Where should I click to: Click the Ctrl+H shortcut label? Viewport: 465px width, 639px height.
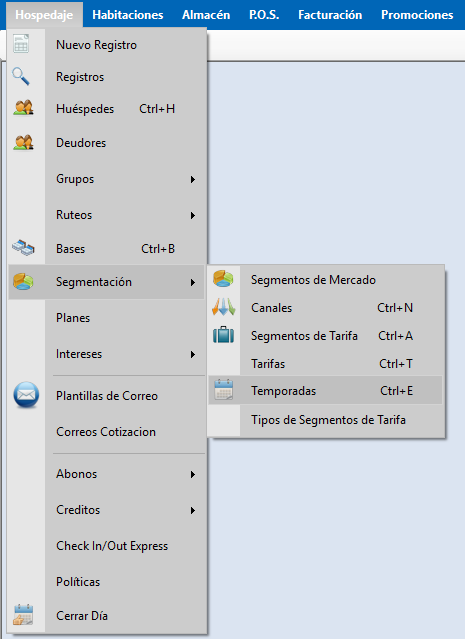coord(157,109)
